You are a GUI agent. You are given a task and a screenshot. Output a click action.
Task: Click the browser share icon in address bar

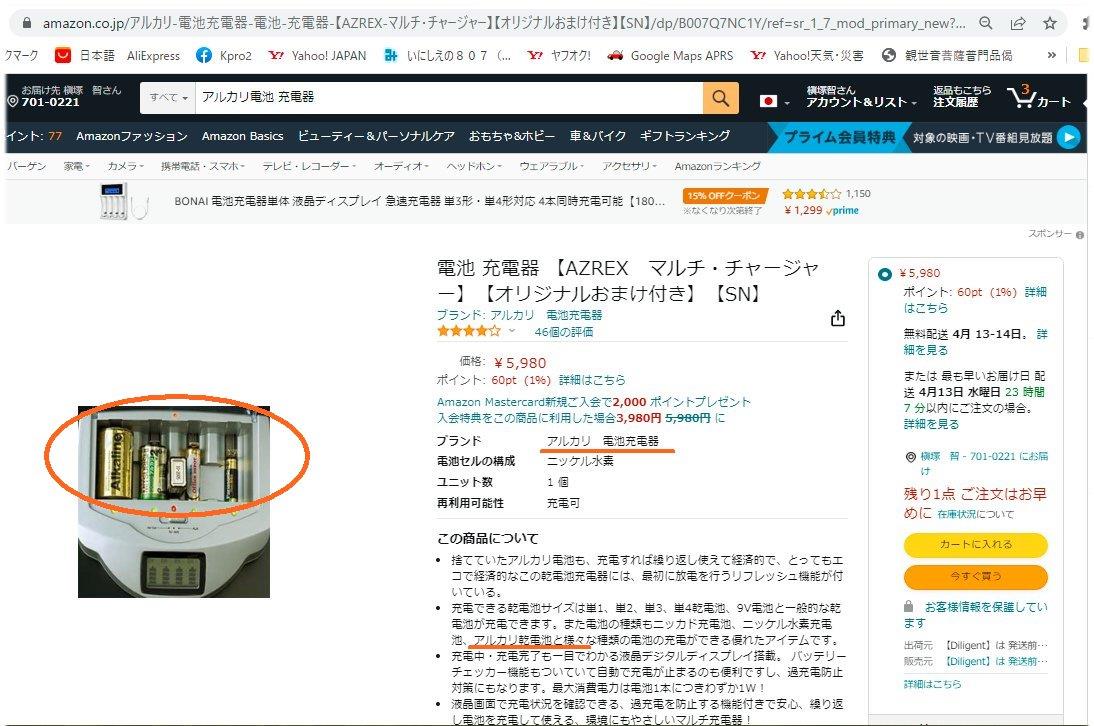pos(1018,23)
